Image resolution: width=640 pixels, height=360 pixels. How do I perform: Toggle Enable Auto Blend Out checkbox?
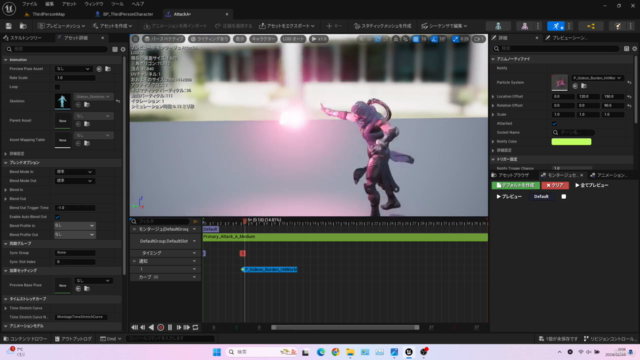coord(57,217)
